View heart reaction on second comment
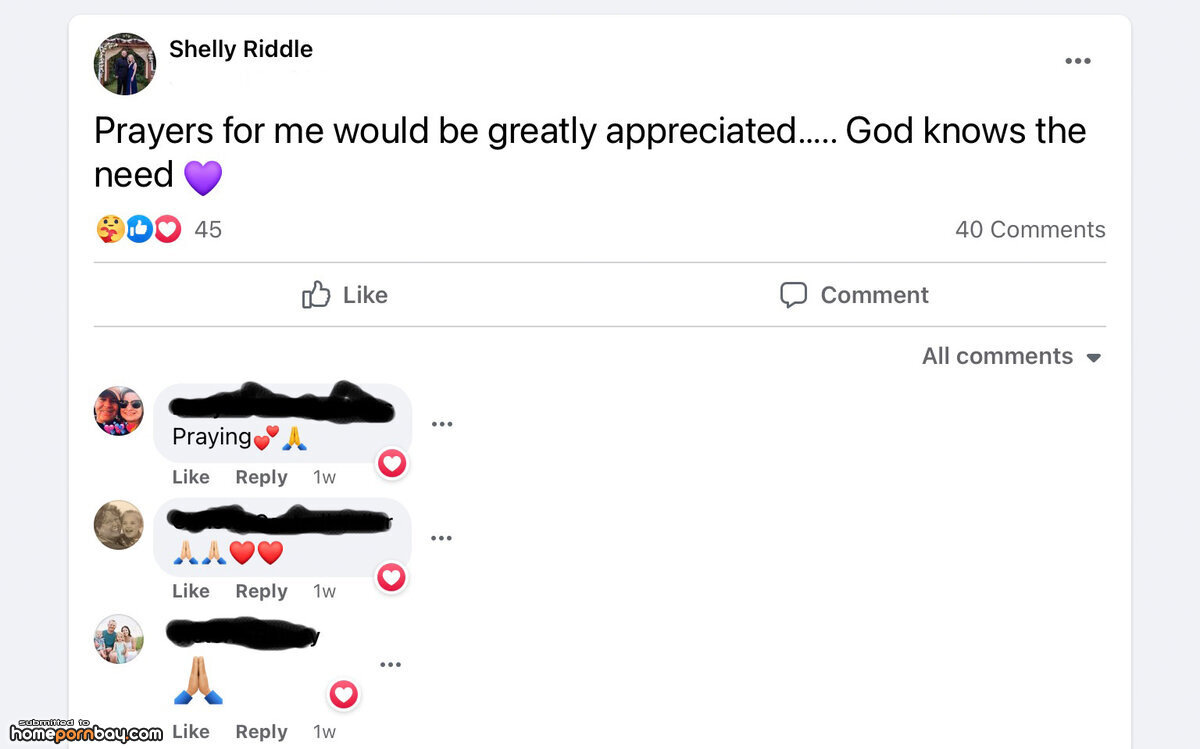The image size is (1200, 749). pos(391,577)
